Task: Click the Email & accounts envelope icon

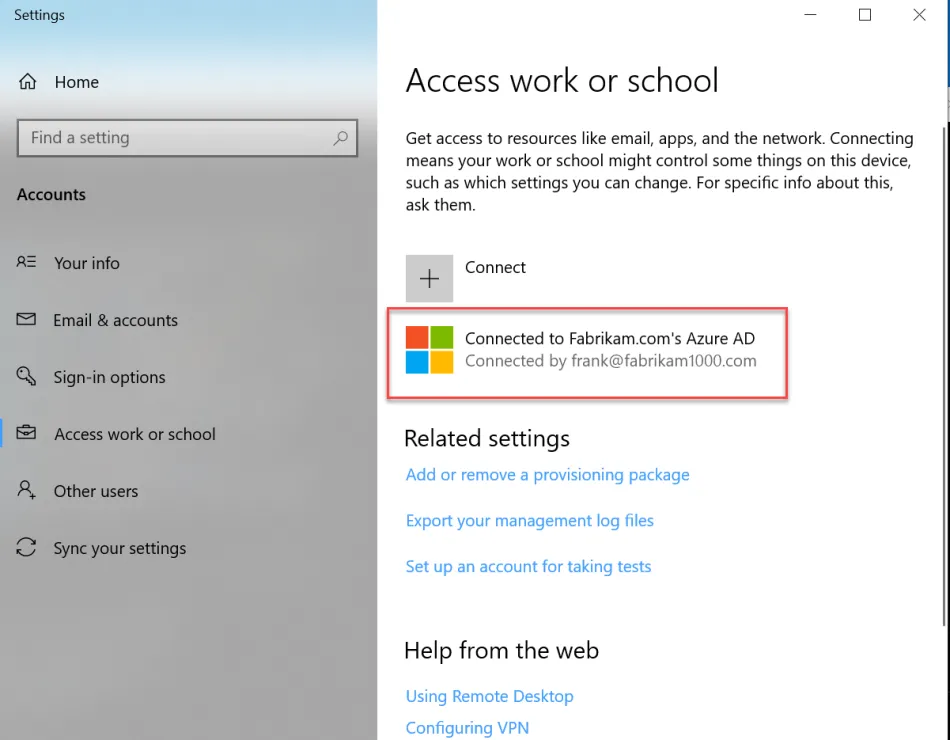Action: click(x=27, y=320)
